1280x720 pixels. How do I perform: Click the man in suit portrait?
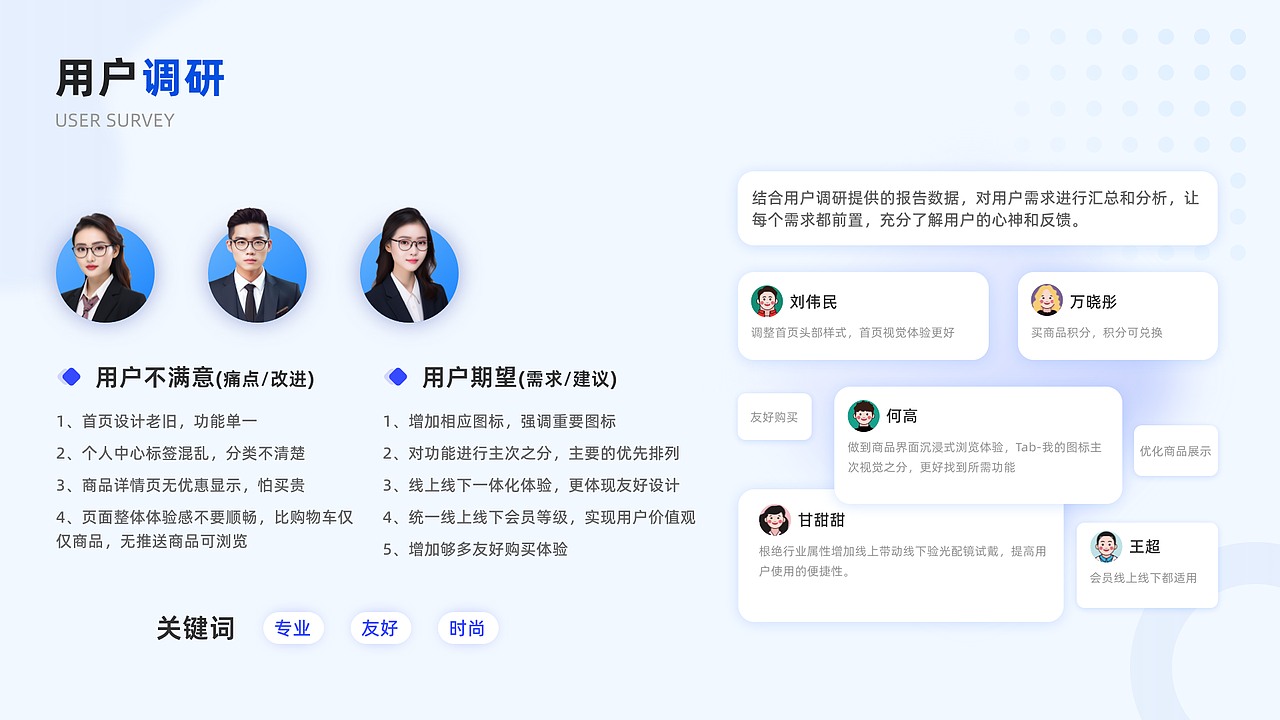coord(257,266)
